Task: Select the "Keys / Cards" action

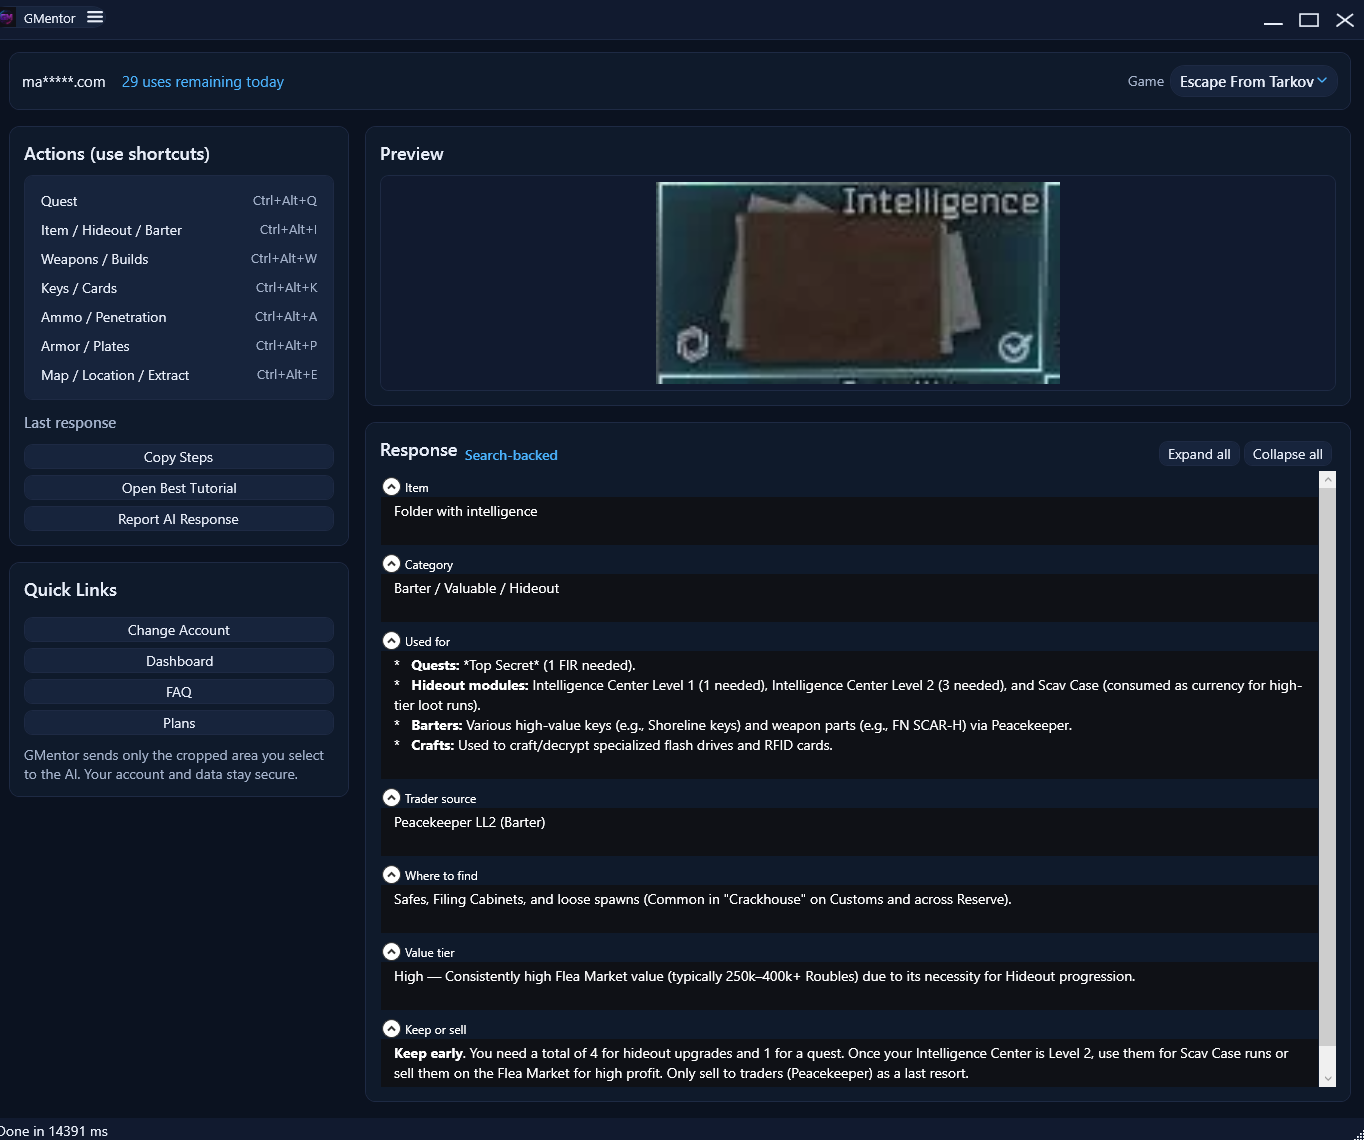Action: pyautogui.click(x=78, y=288)
